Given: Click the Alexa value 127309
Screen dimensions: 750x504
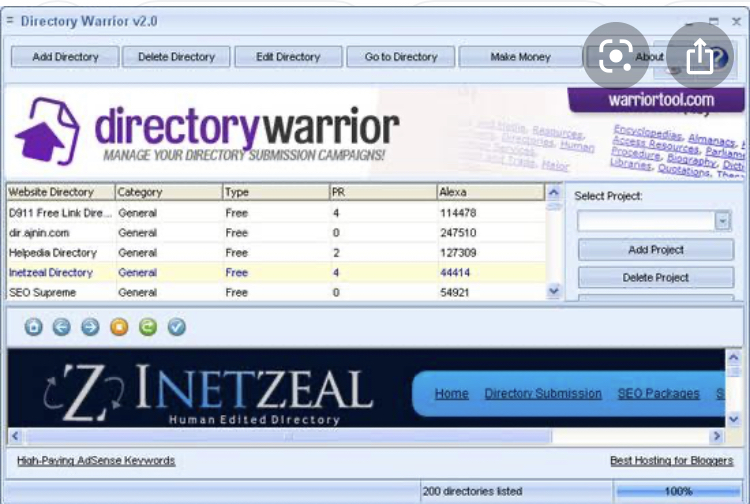Looking at the screenshot, I should [x=458, y=252].
